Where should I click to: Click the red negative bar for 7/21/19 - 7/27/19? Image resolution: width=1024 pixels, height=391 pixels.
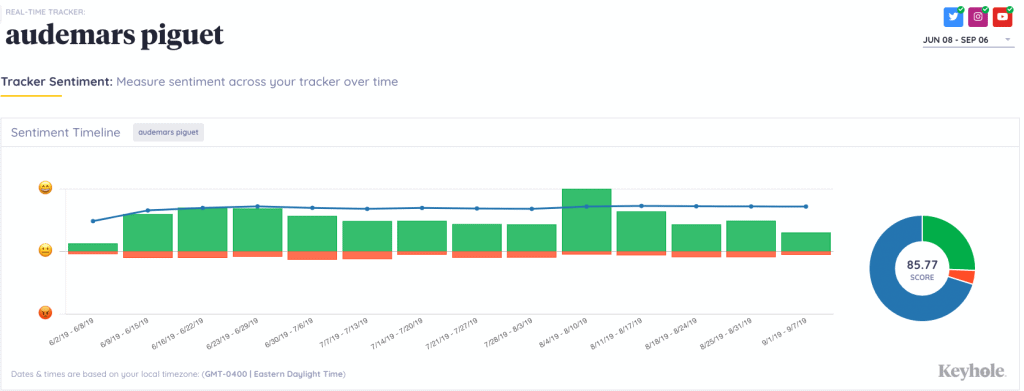pos(477,255)
